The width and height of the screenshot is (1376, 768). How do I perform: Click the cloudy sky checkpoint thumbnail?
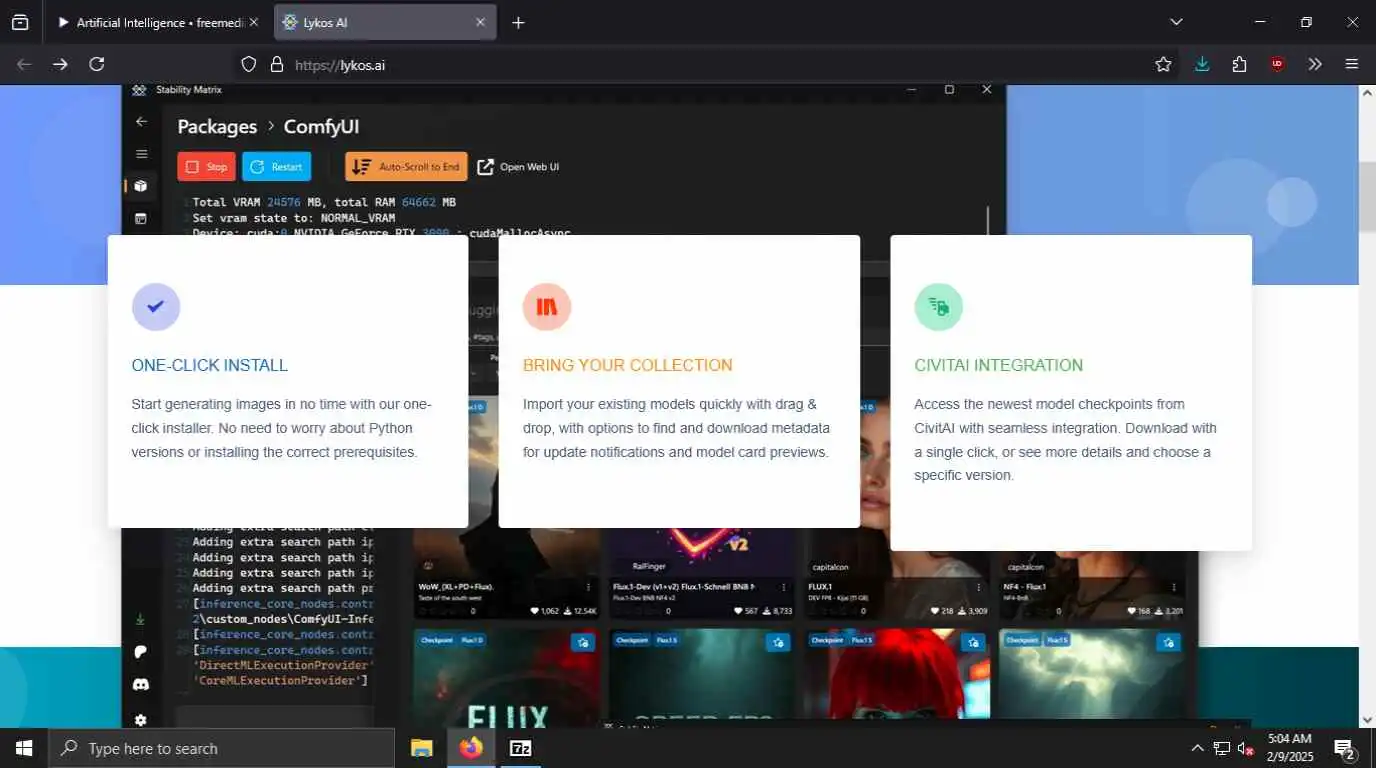pos(1091,678)
